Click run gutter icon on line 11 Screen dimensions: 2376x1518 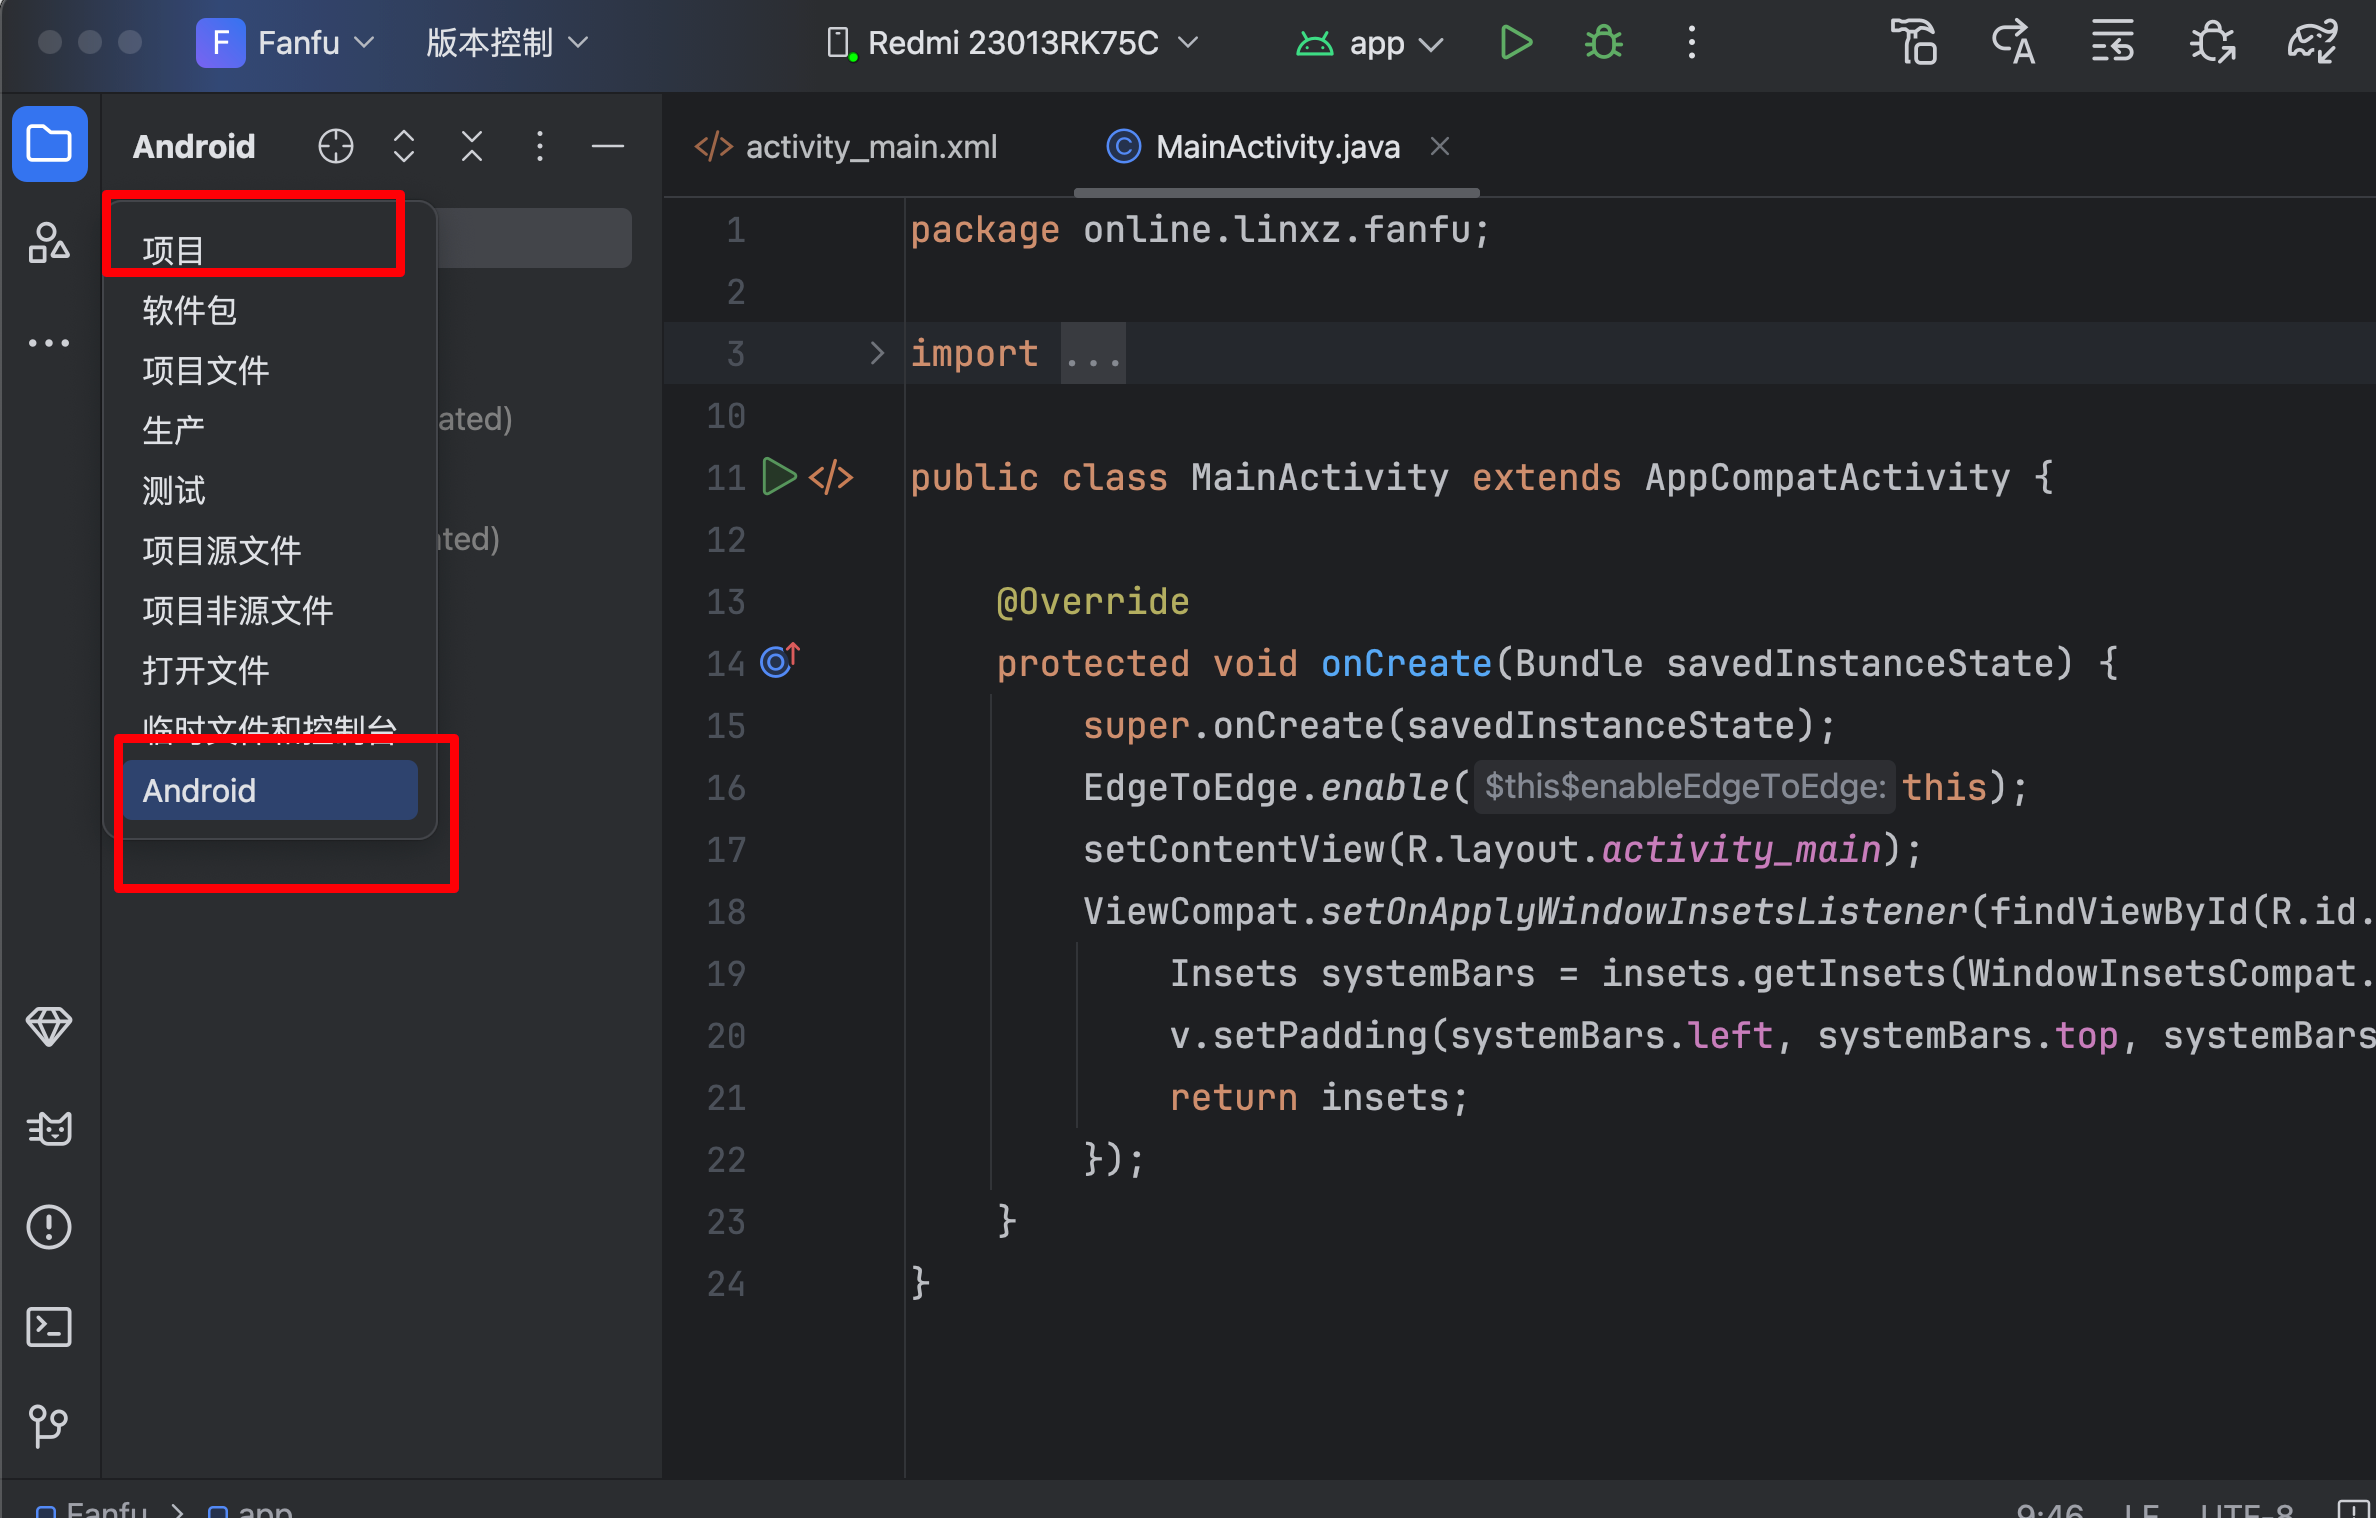click(779, 477)
